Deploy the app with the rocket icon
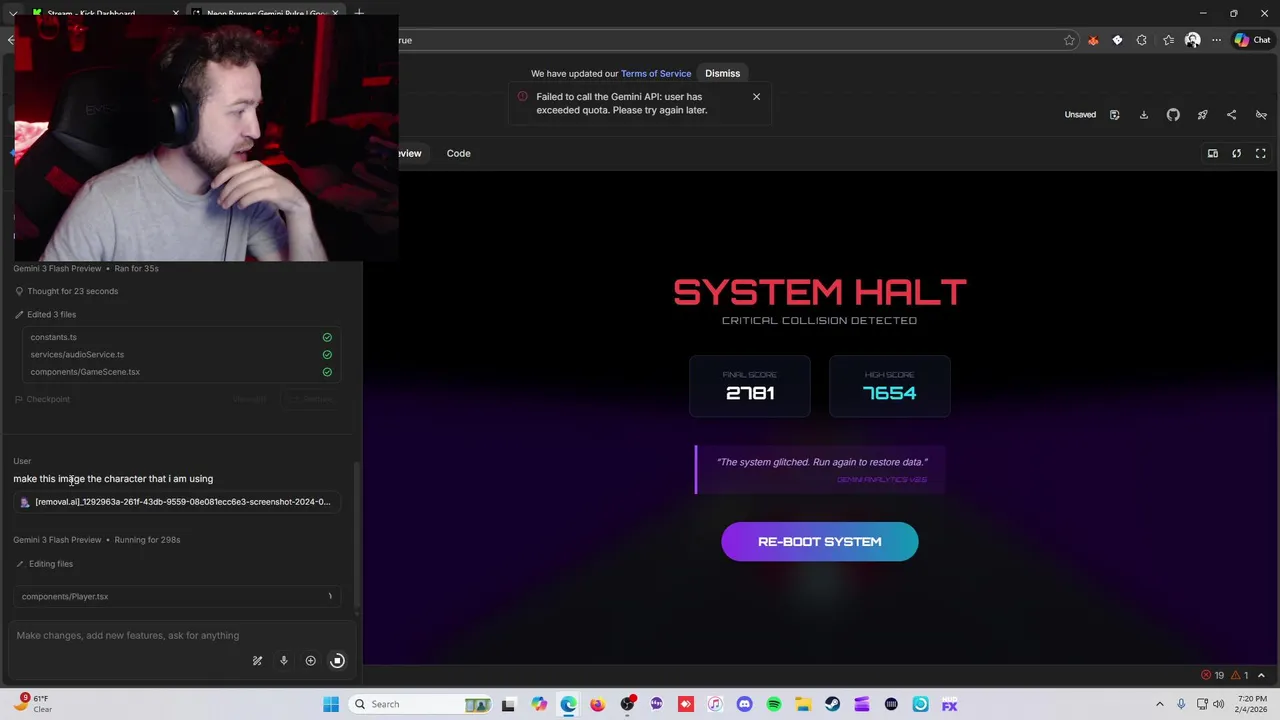The width and height of the screenshot is (1280, 720). pos(1202,114)
